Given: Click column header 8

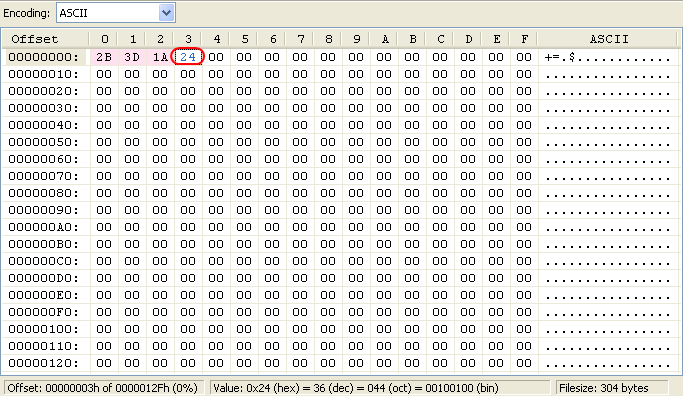Looking at the screenshot, I should [x=328, y=39].
